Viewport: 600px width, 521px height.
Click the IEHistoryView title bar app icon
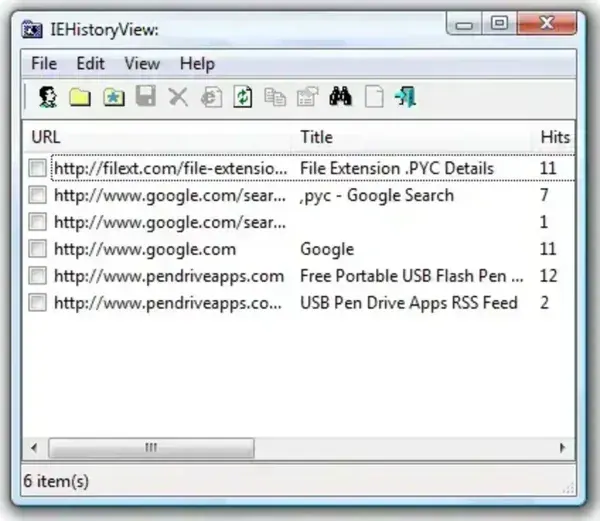pos(32,29)
